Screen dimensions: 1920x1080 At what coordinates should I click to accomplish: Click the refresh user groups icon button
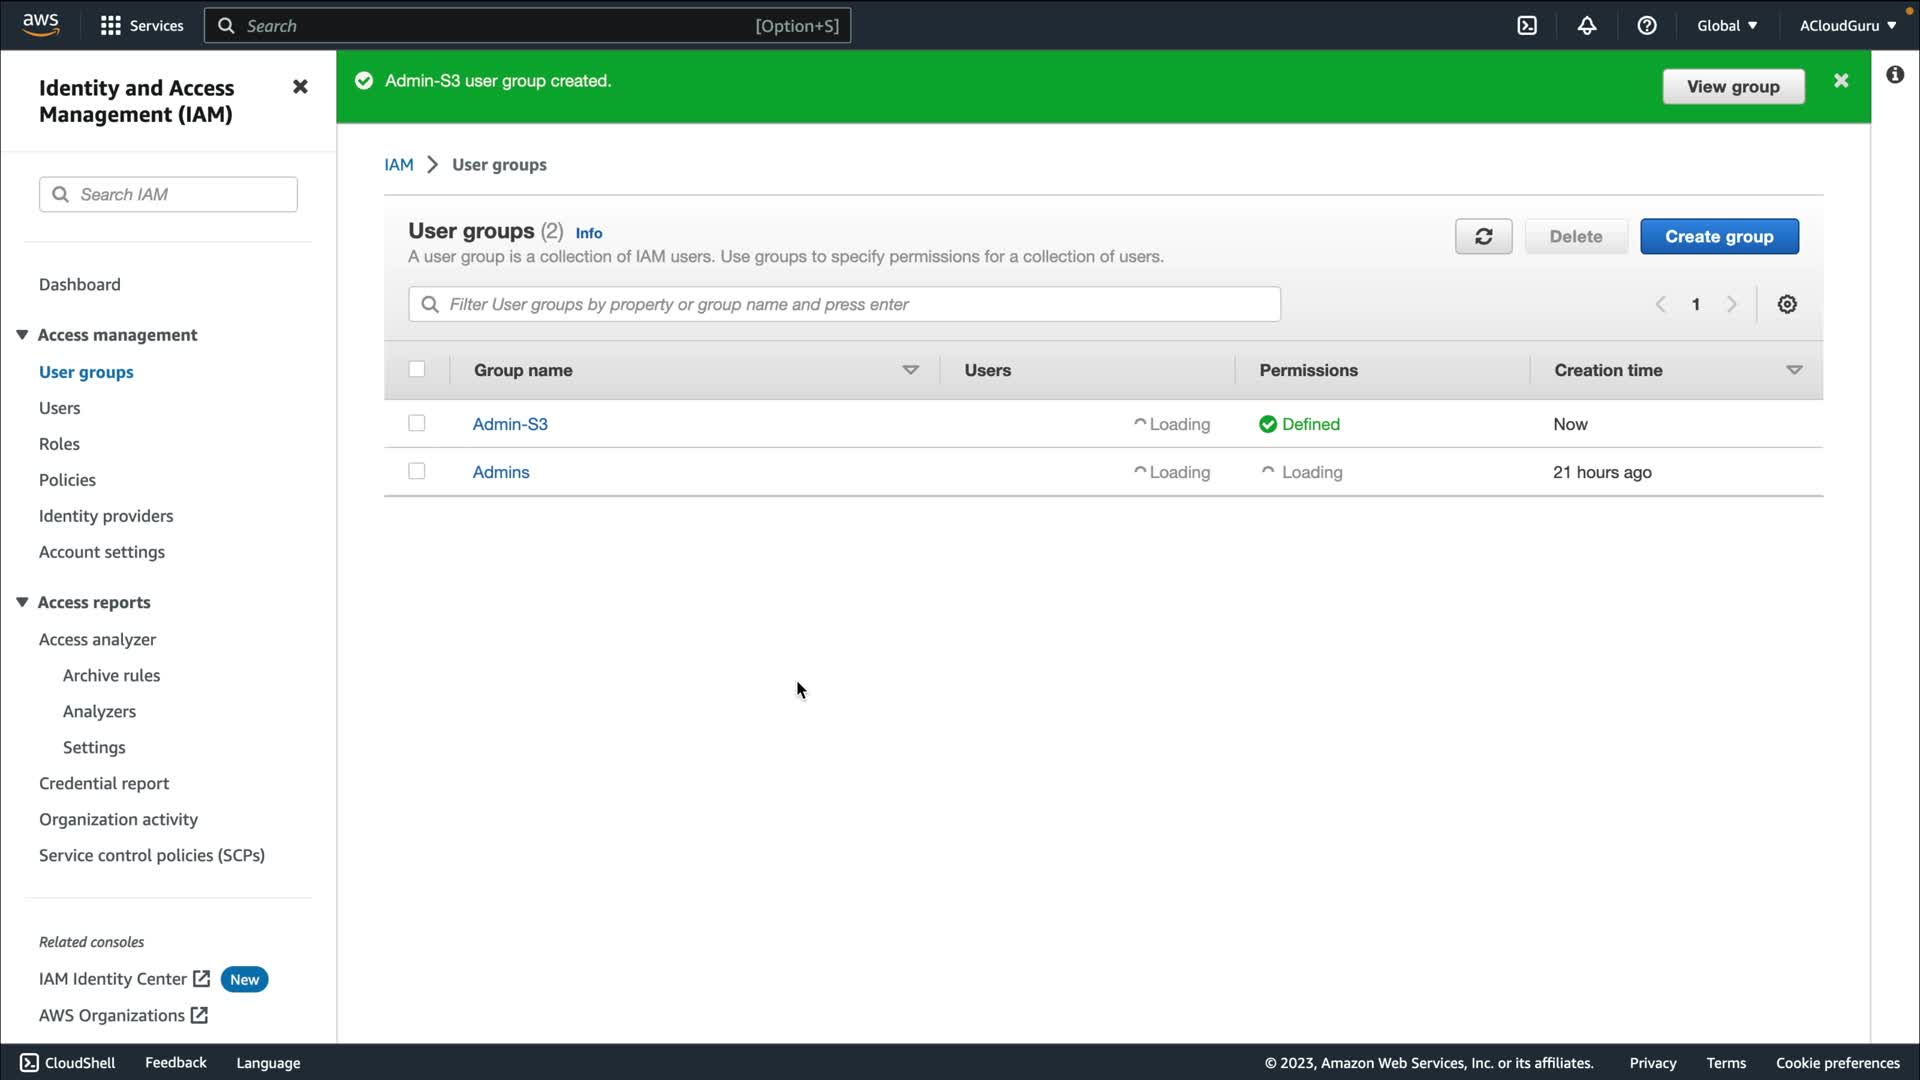point(1483,237)
